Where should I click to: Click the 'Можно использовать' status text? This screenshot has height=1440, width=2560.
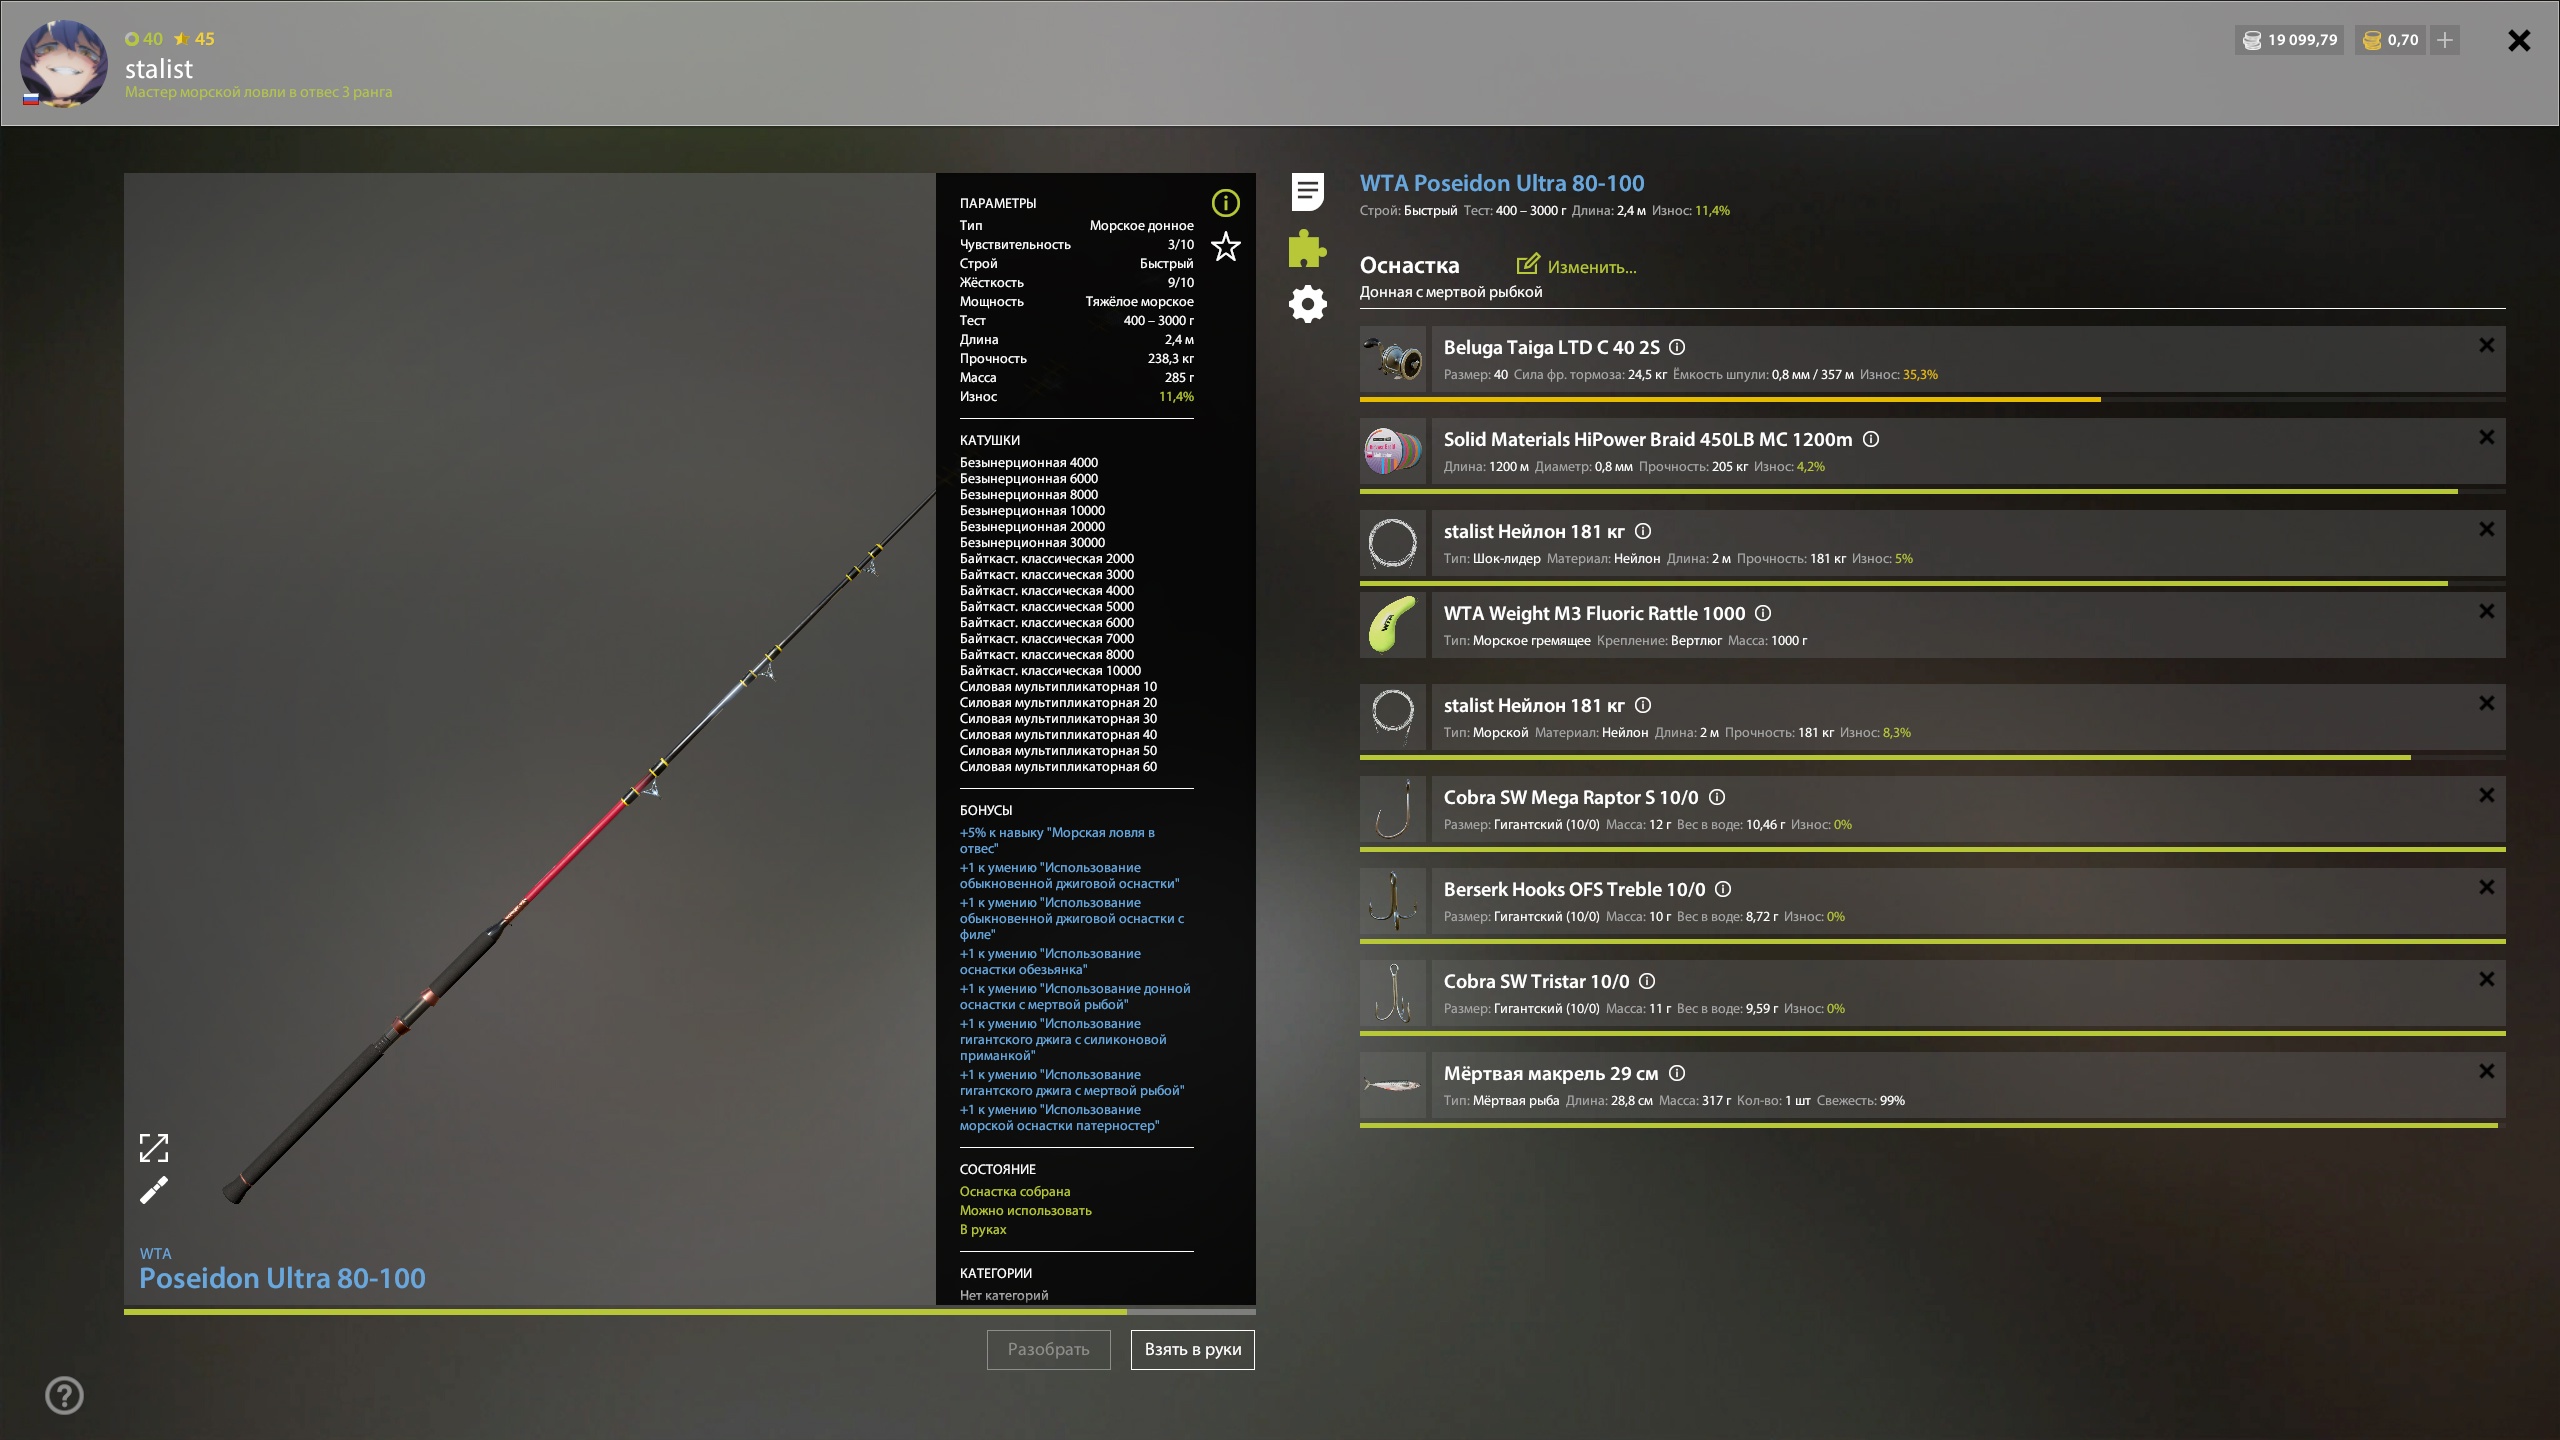point(1025,1210)
